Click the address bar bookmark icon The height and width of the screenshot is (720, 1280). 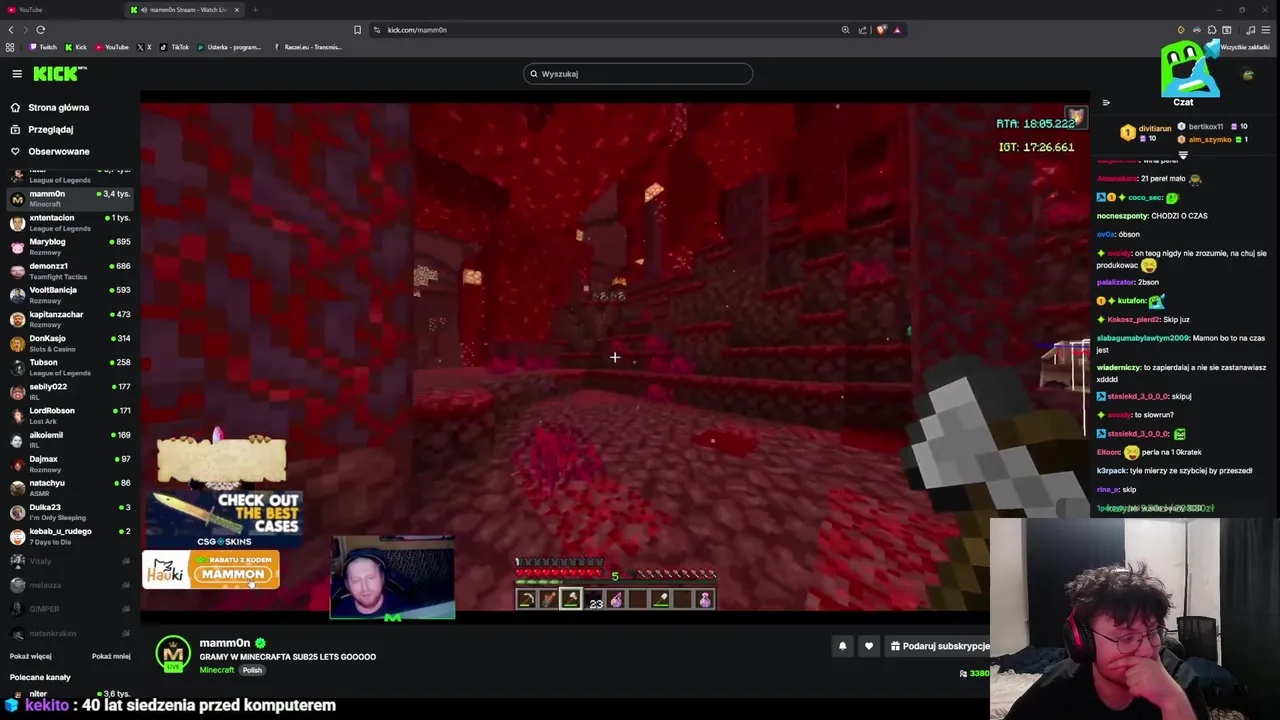(x=357, y=30)
